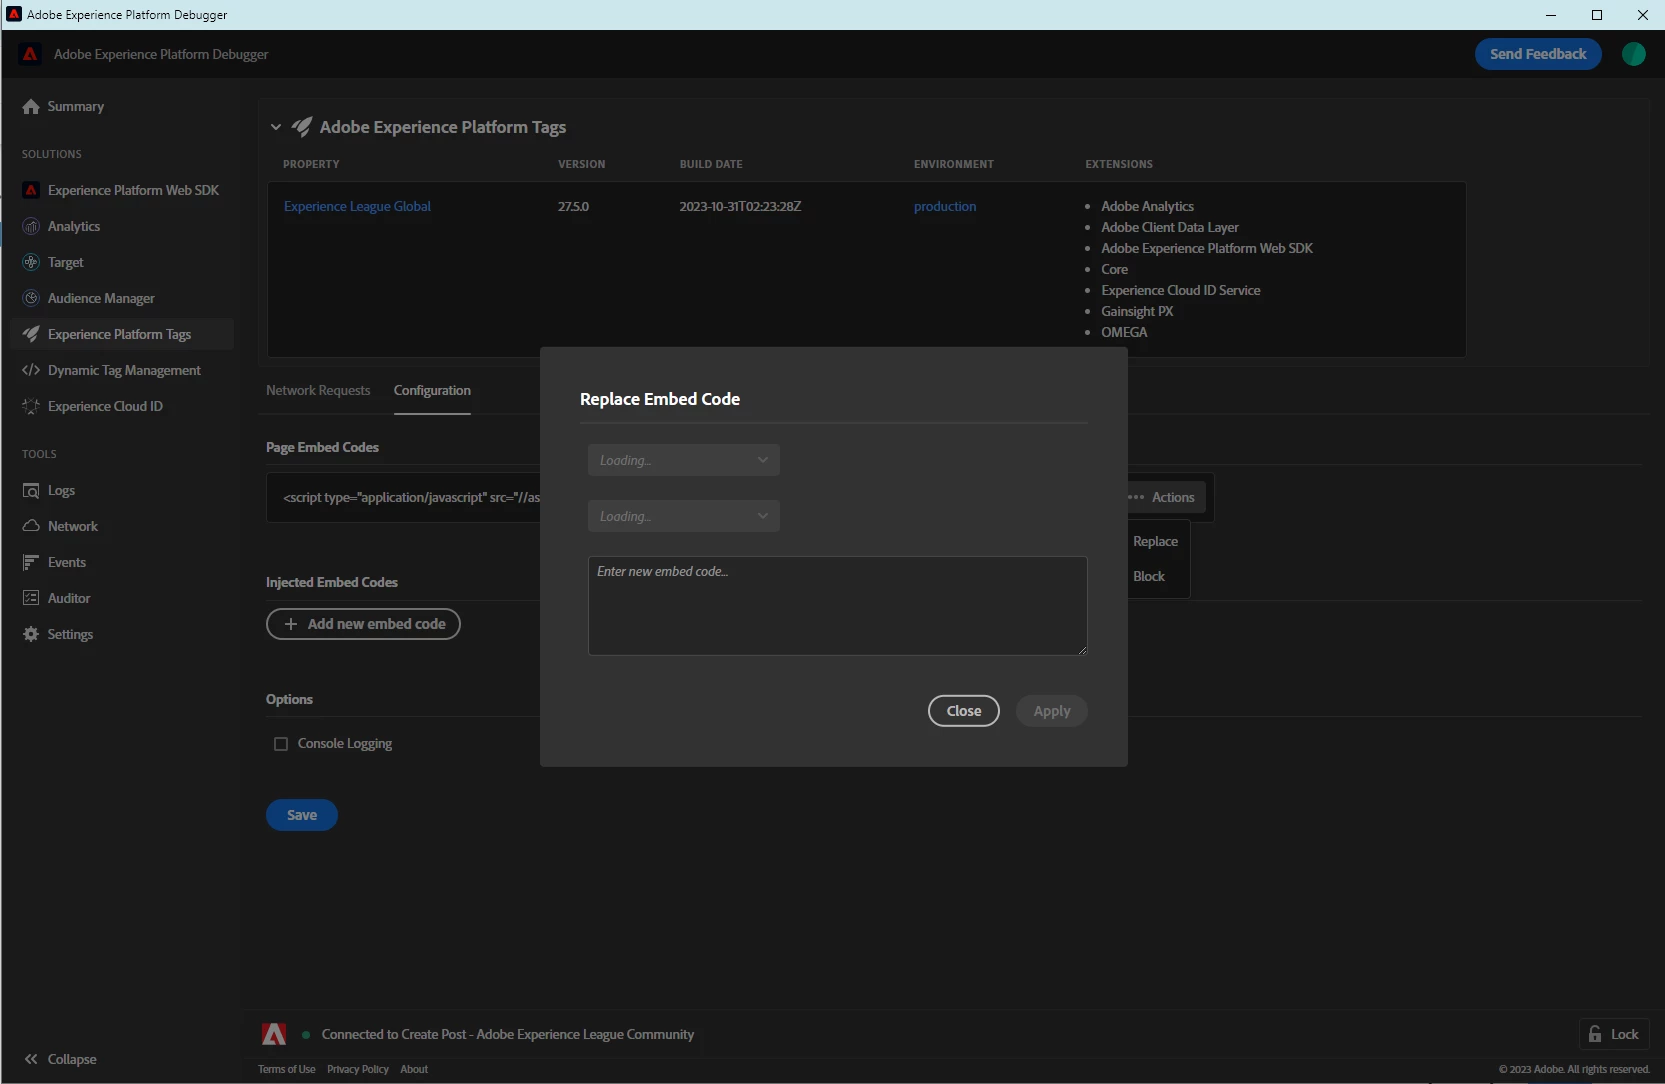Click the Adobe Client Data Layer entry
1665x1084 pixels.
coord(1170,227)
